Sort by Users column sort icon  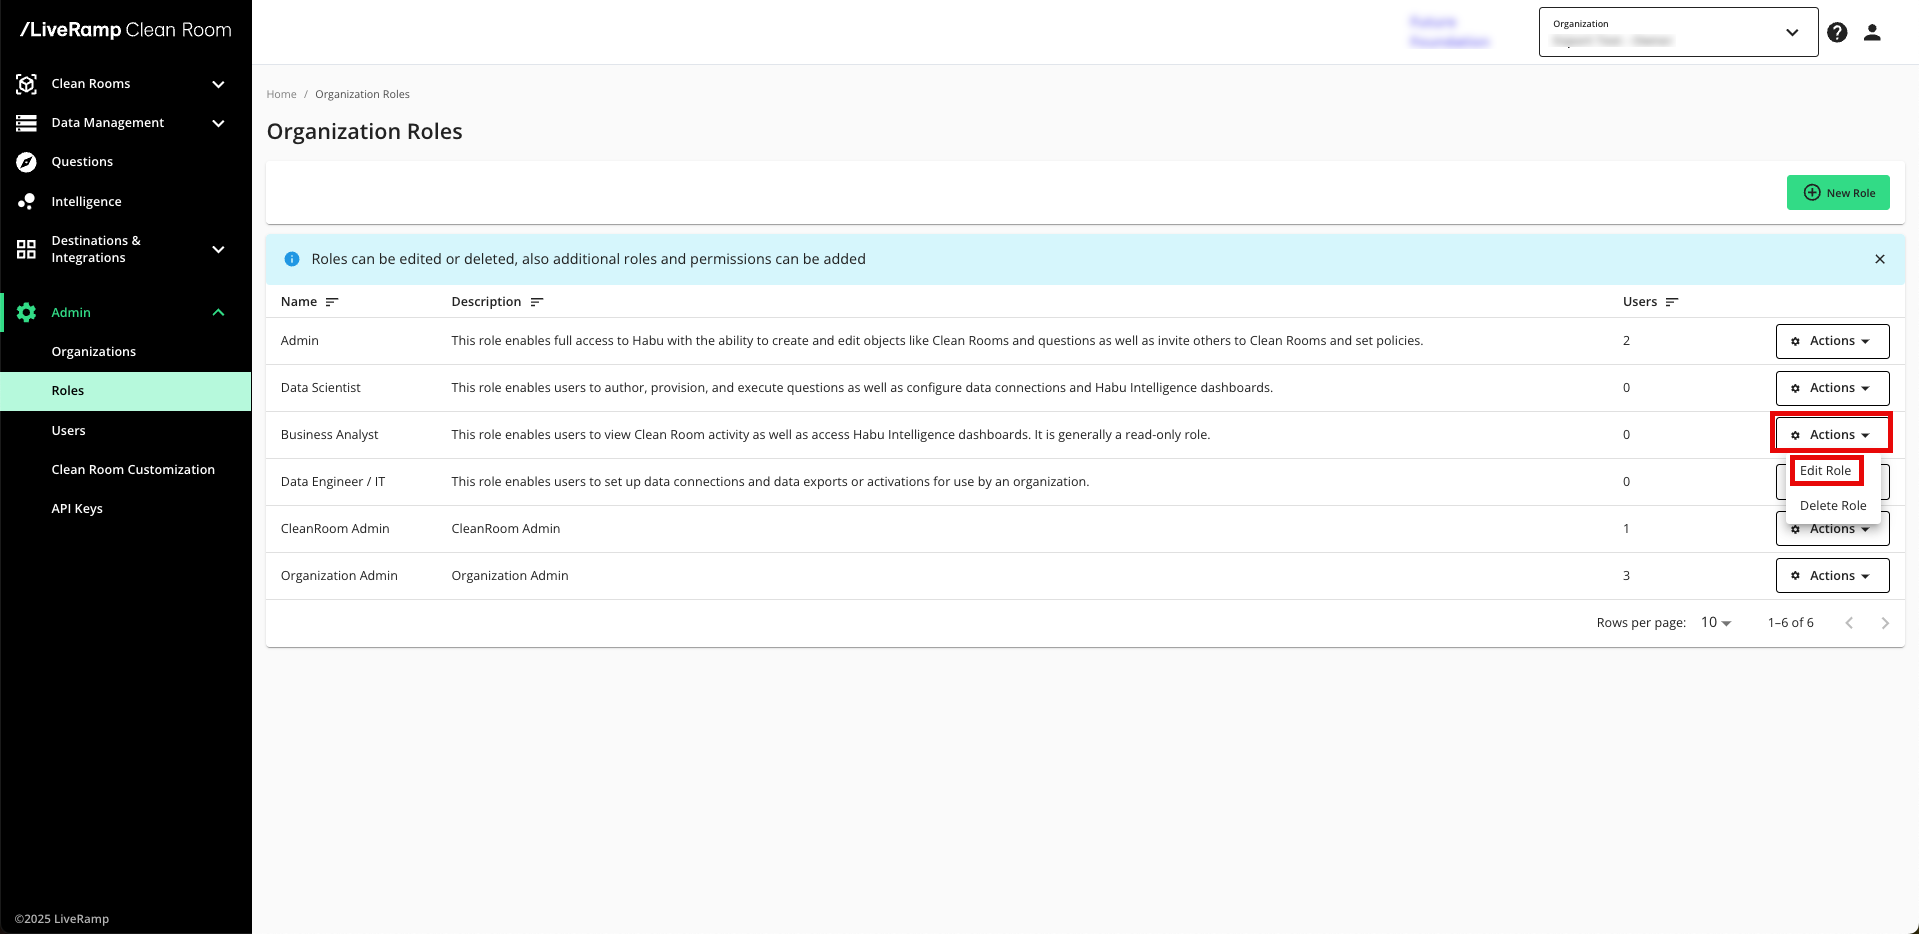point(1672,302)
